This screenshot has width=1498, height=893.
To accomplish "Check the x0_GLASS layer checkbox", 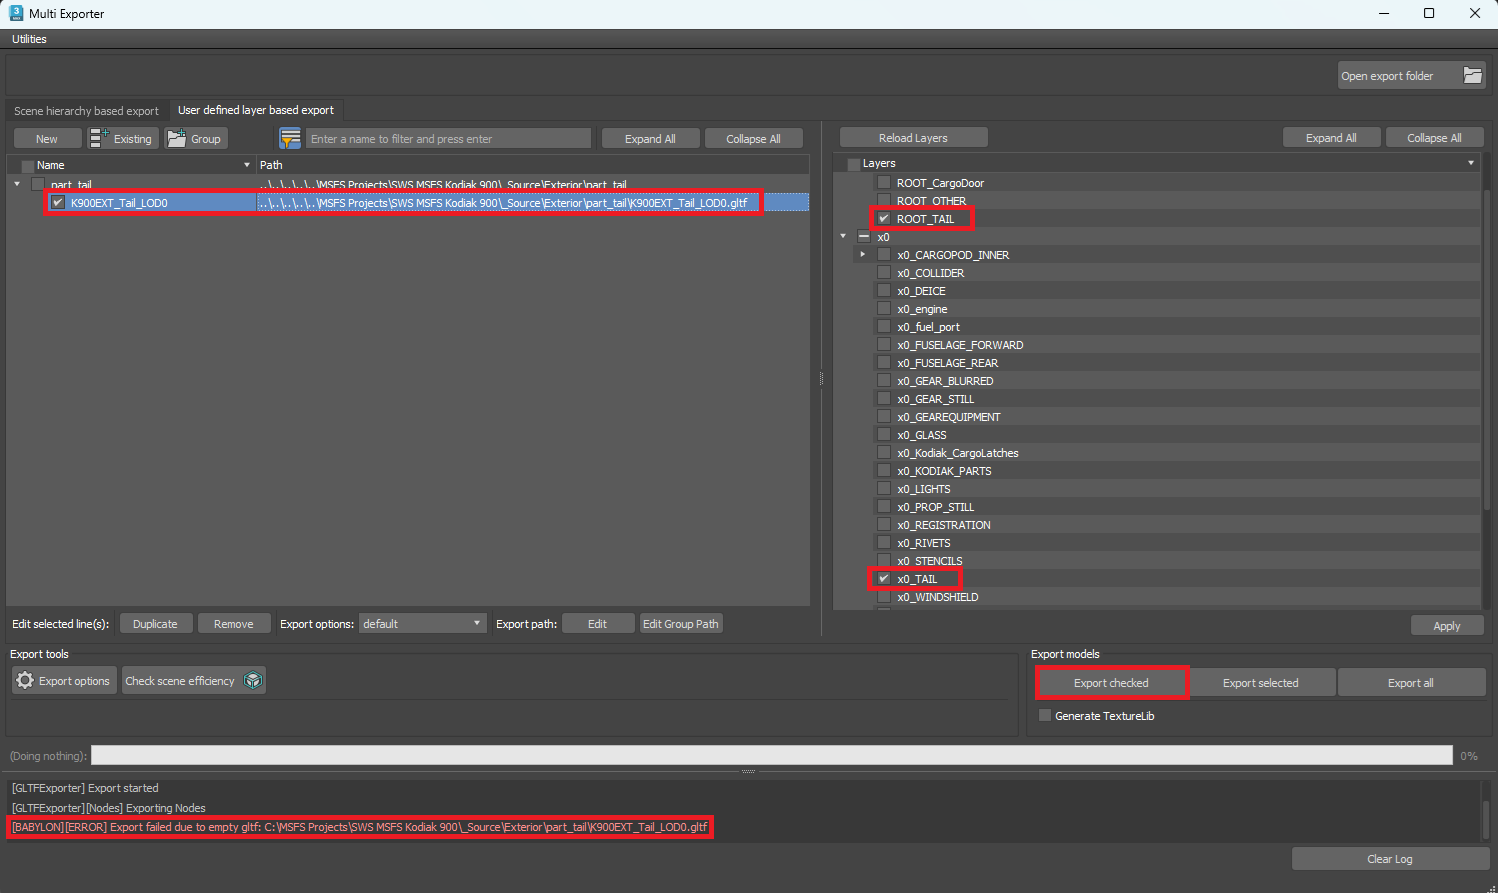I will pyautogui.click(x=884, y=434).
